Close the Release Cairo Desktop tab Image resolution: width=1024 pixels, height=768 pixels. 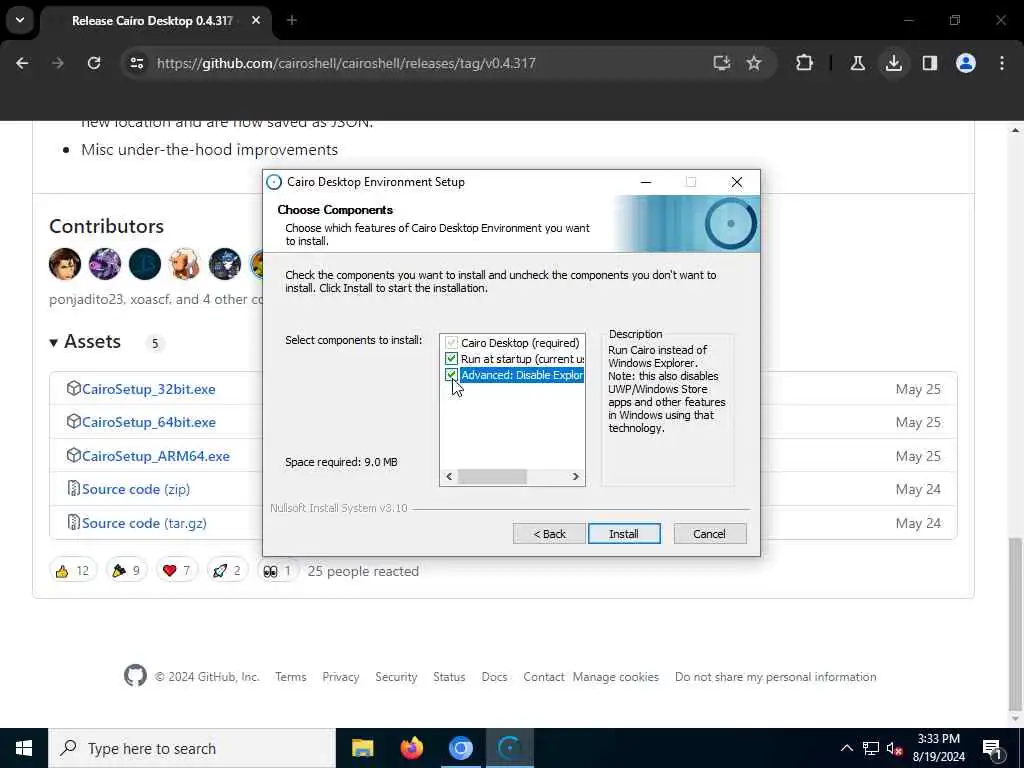(x=256, y=21)
